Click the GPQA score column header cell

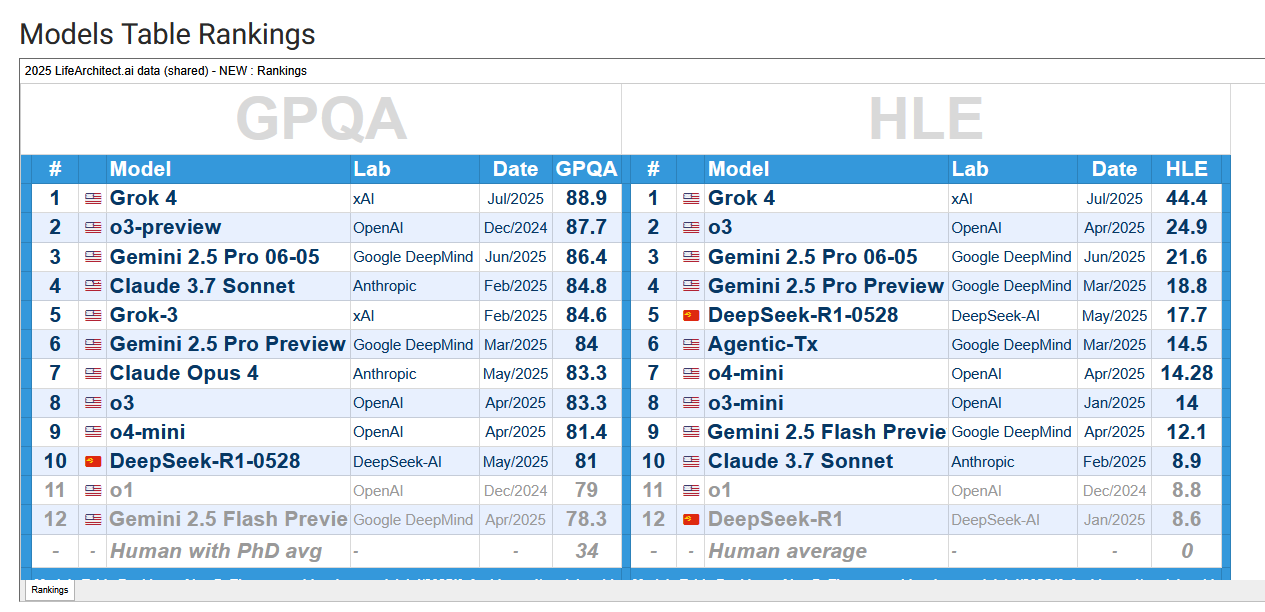click(587, 169)
